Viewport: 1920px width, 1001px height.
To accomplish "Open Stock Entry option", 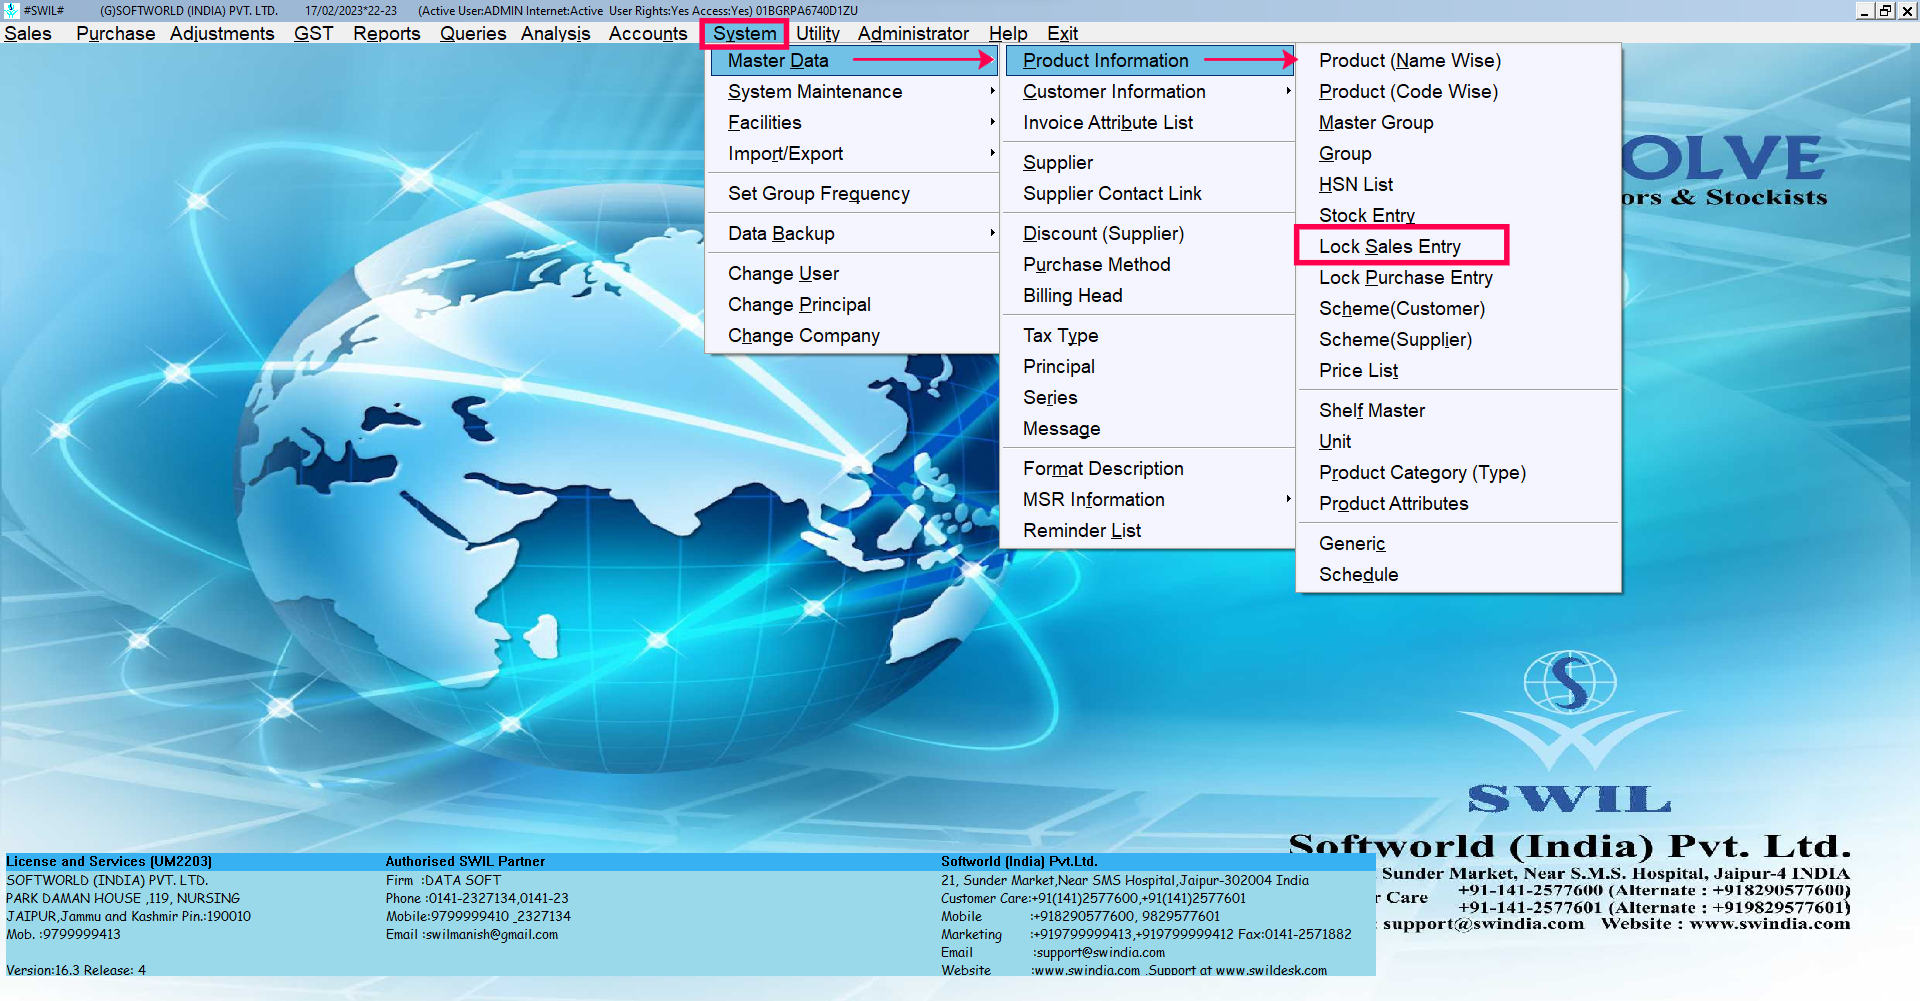I will (x=1458, y=215).
